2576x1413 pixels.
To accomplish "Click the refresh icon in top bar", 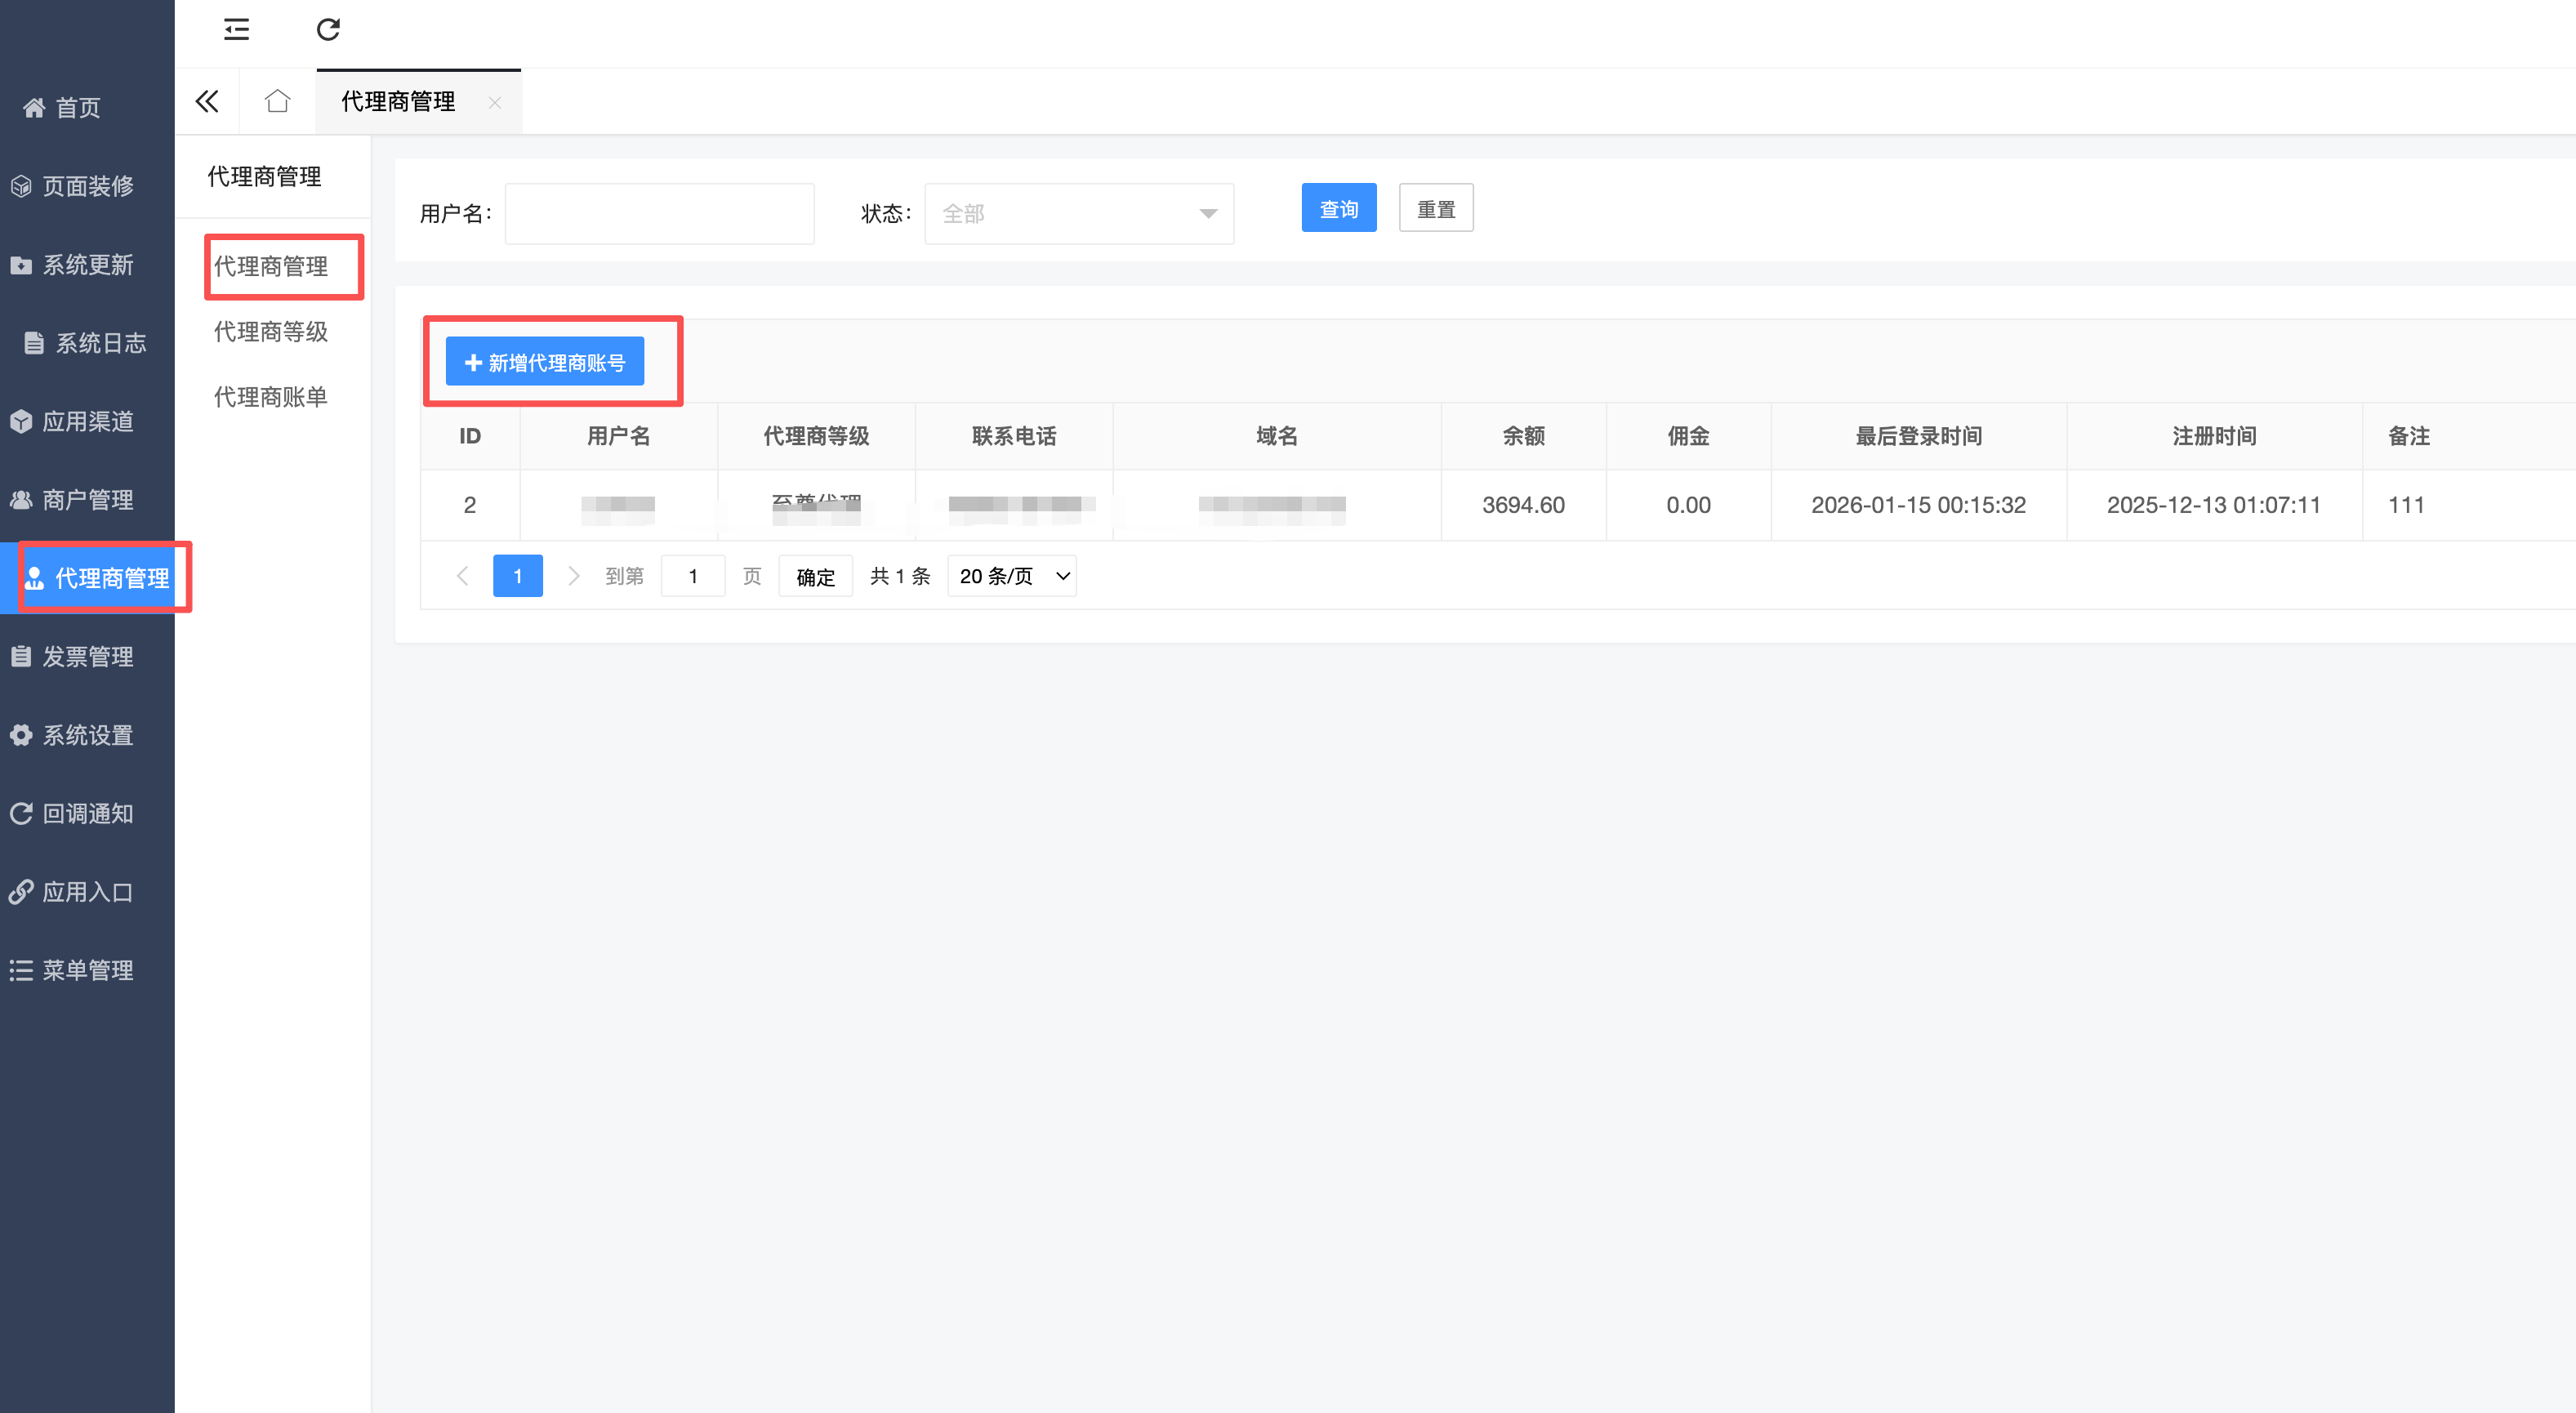I will [328, 29].
